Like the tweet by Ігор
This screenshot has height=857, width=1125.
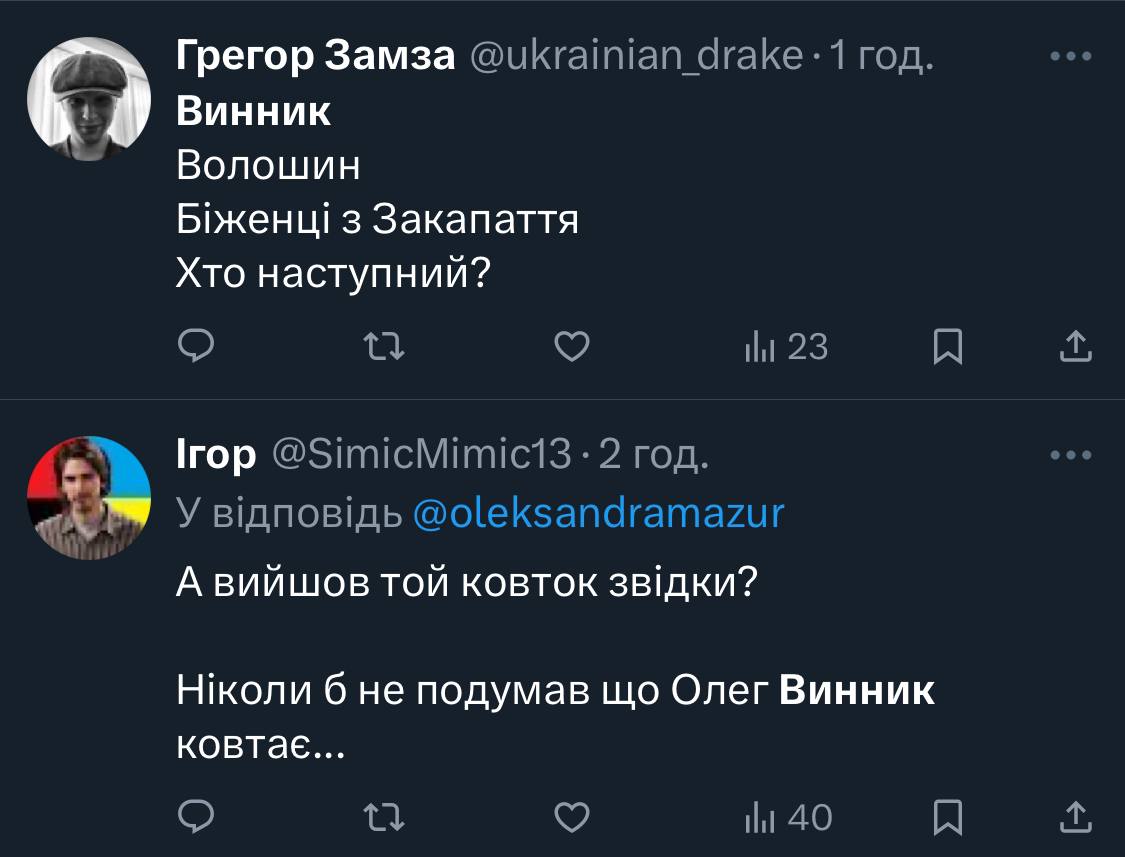[x=571, y=817]
